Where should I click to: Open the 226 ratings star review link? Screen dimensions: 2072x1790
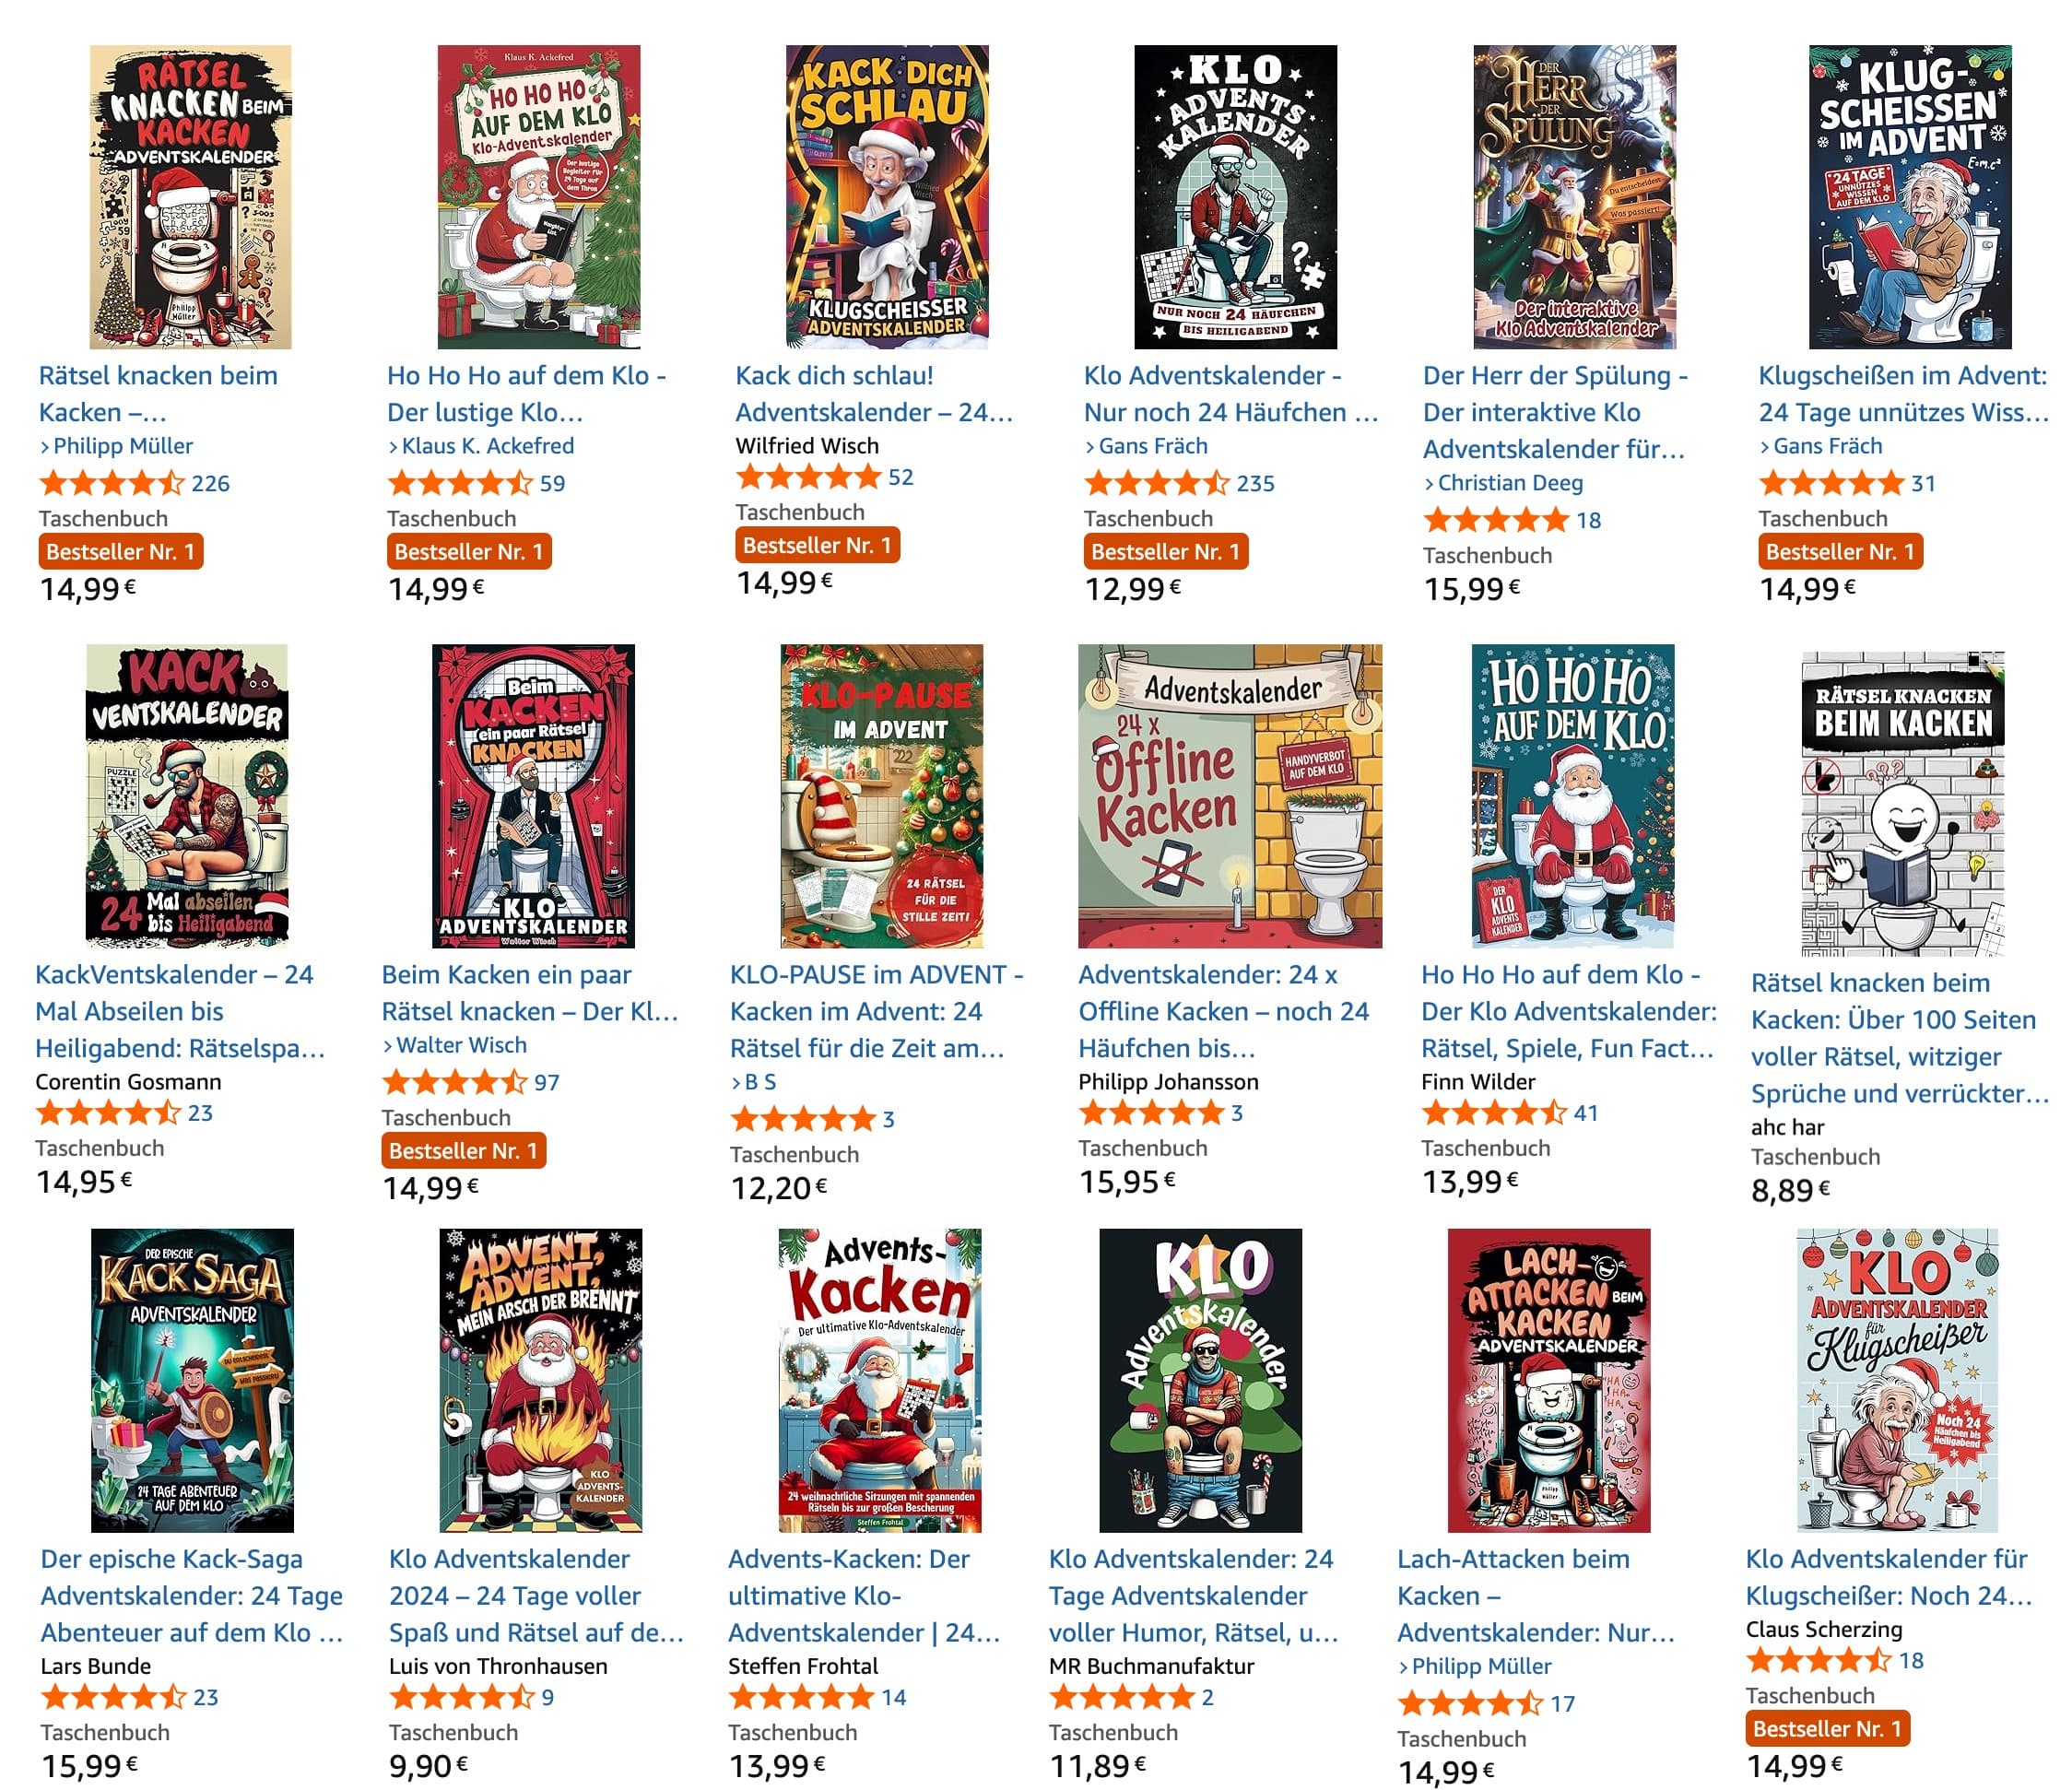tap(134, 484)
